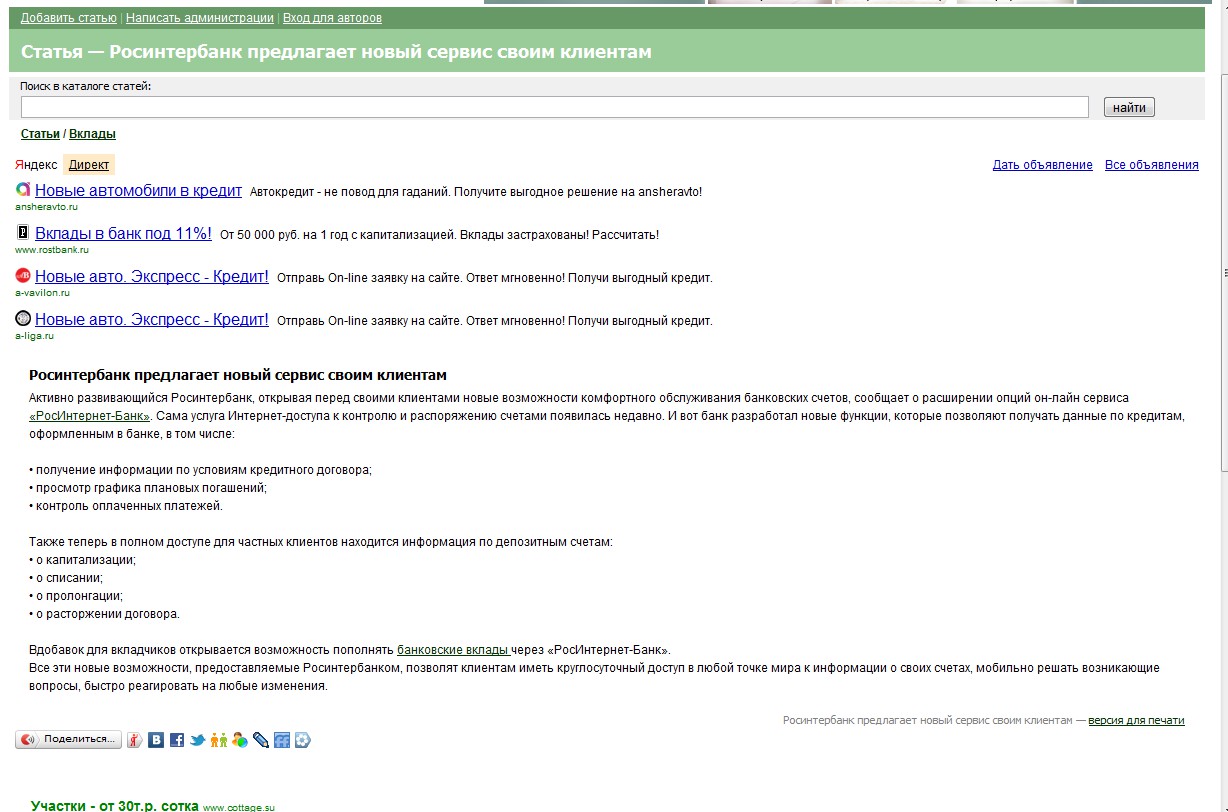Share via Ya.ru icon
The height and width of the screenshot is (812, 1228).
point(135,740)
